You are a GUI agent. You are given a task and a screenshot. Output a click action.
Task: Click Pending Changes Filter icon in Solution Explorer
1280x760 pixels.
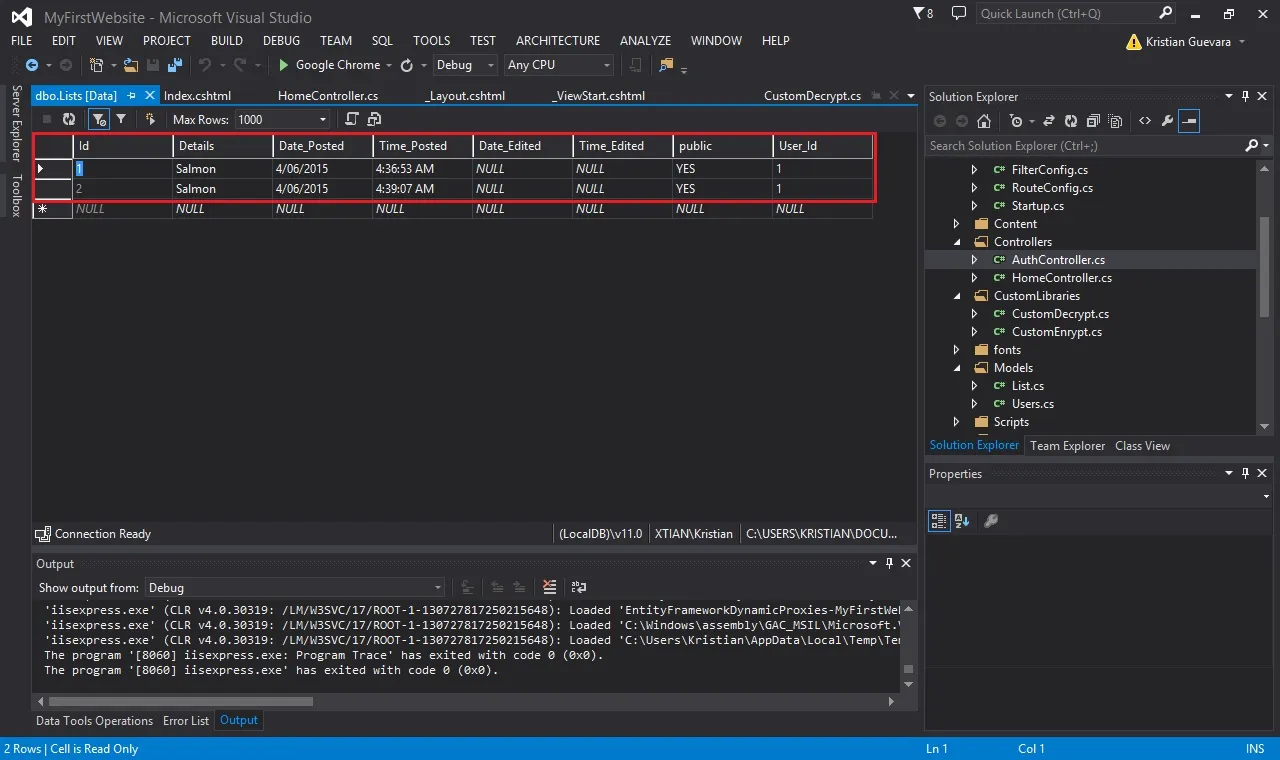tap(1016, 121)
